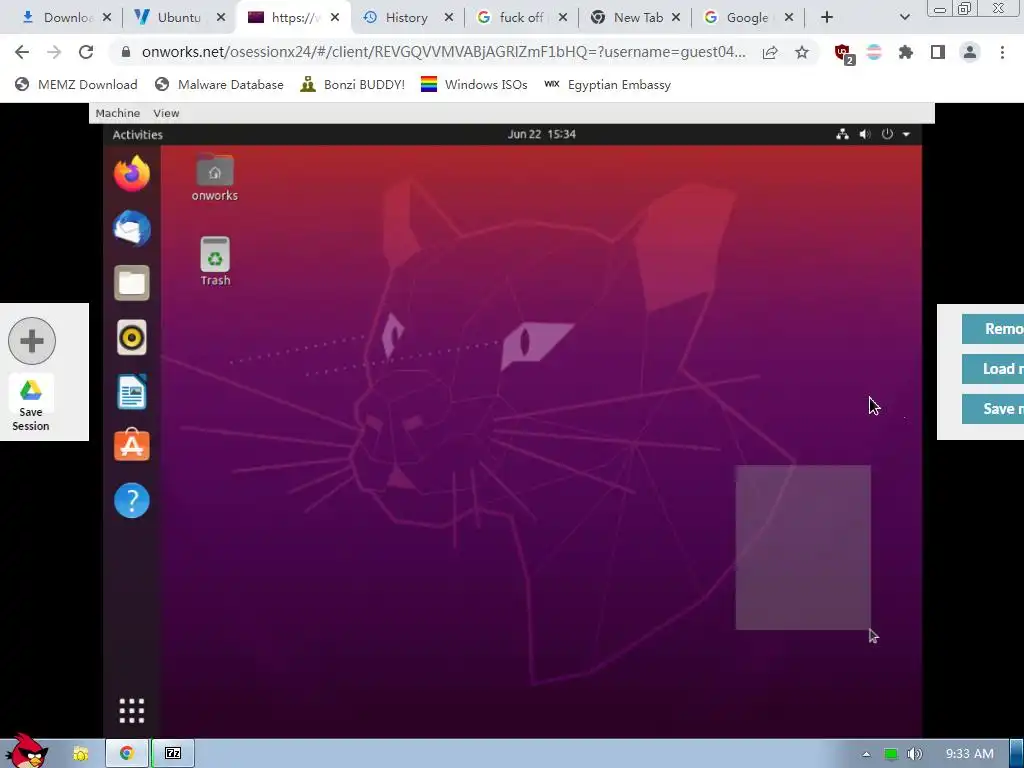
Task: Close the History tab
Action: point(449,18)
